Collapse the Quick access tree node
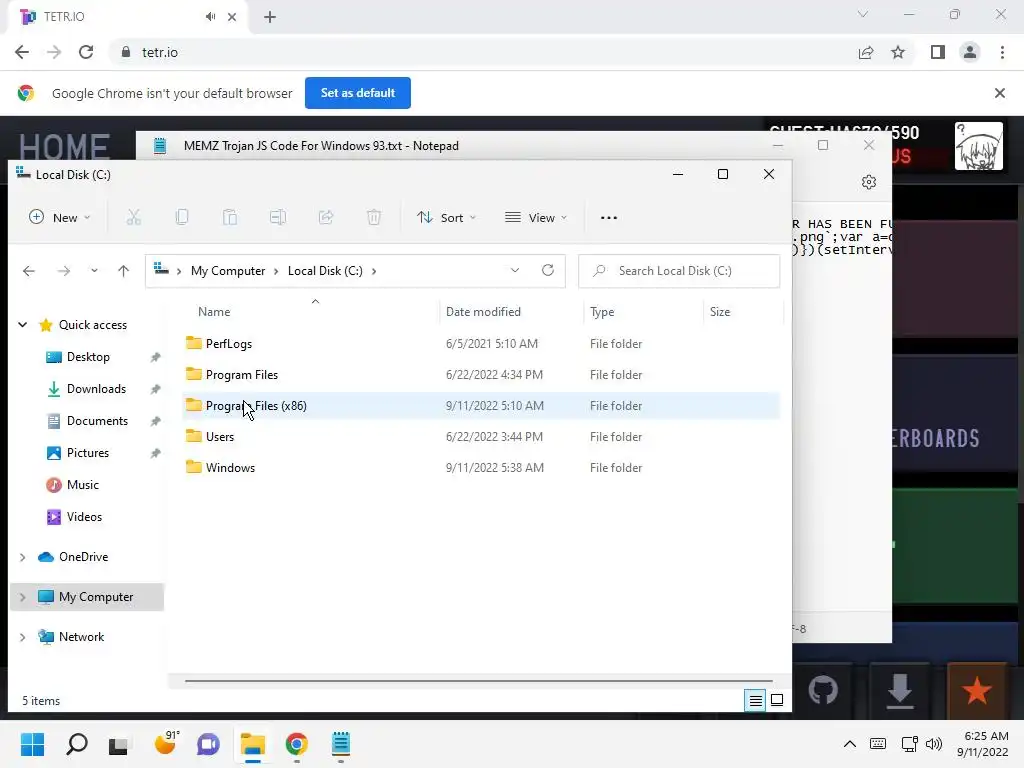Viewport: 1024px width, 768px height. tap(23, 325)
